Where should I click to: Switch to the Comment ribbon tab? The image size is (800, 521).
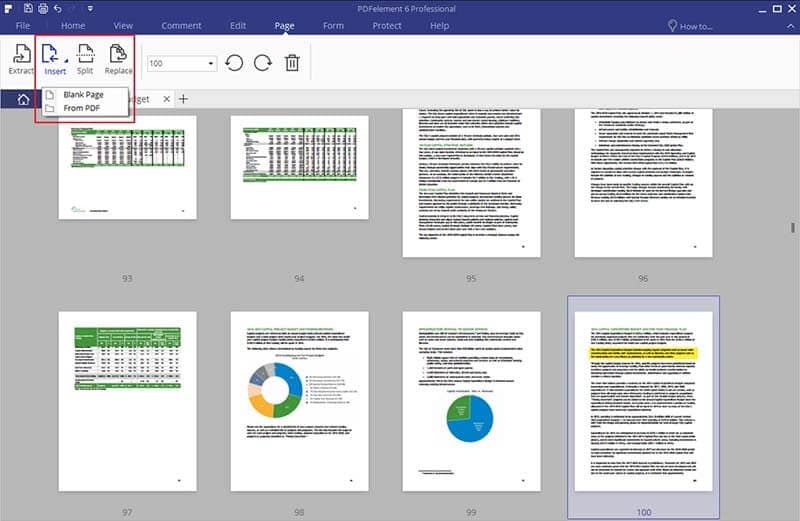click(x=181, y=26)
